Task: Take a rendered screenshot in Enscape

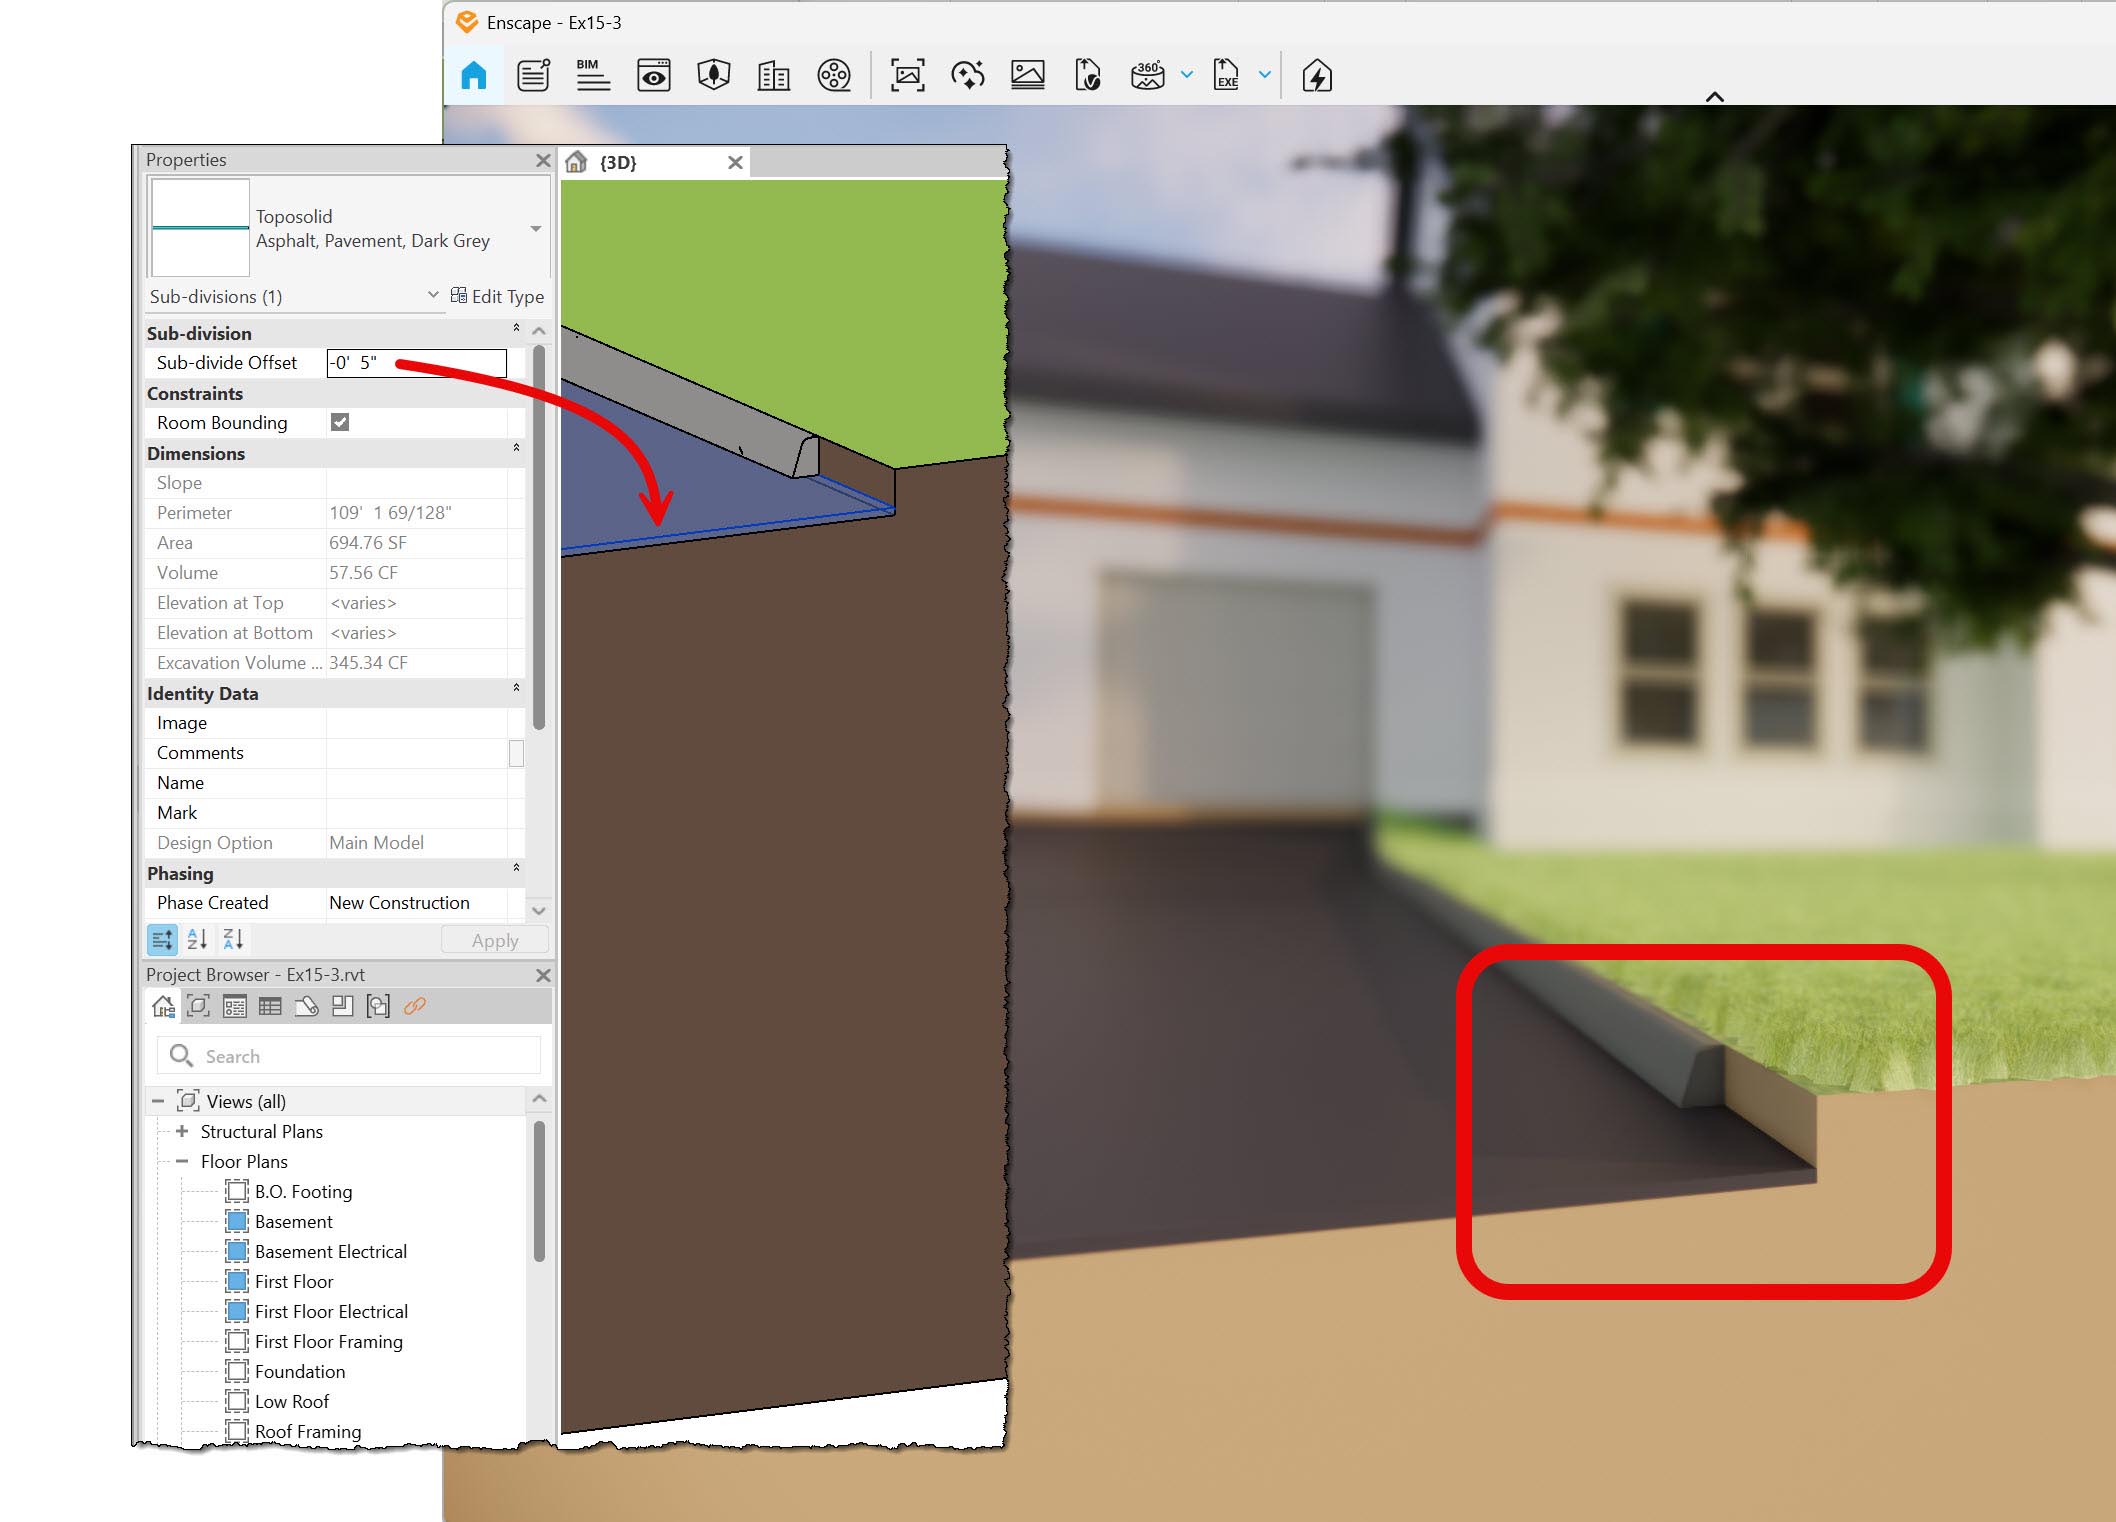Action: click(x=906, y=75)
